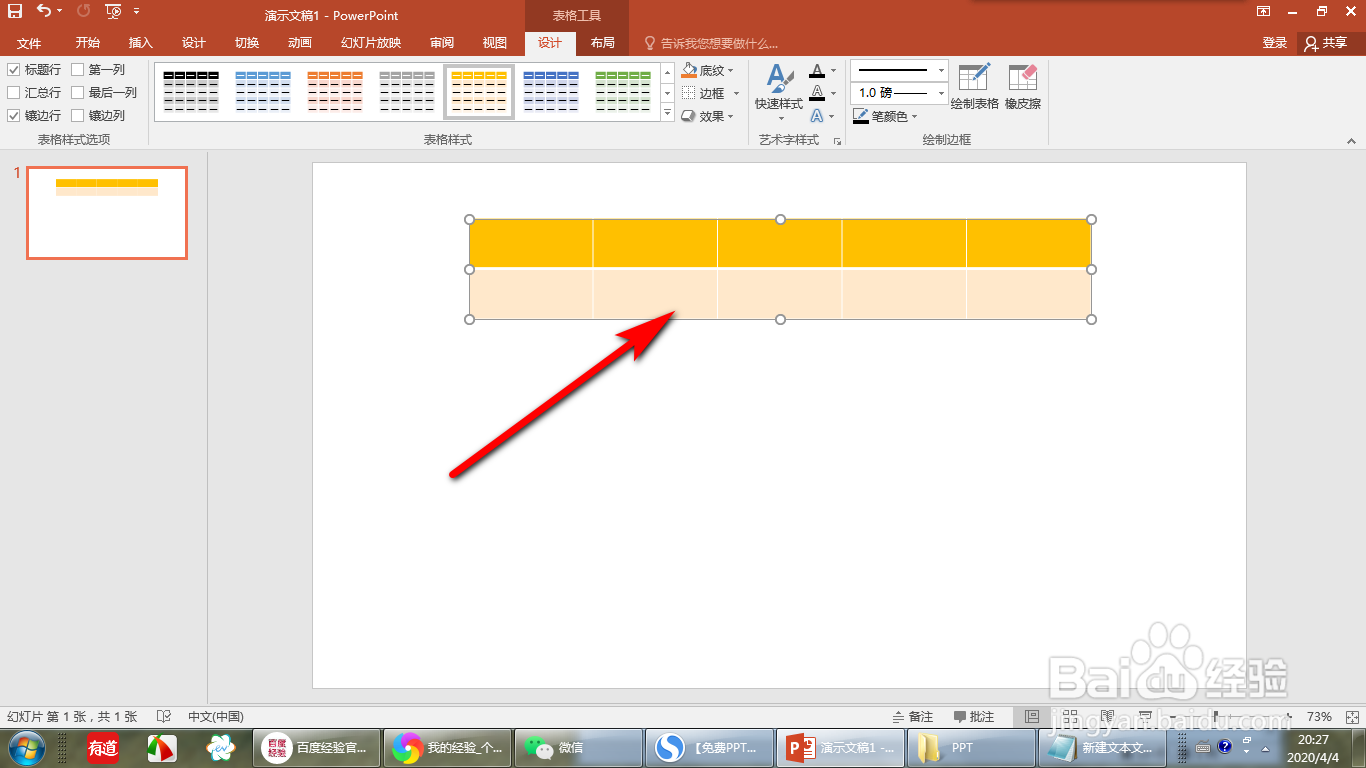
Task: Click 73% zoom level
Action: (x=1320, y=717)
